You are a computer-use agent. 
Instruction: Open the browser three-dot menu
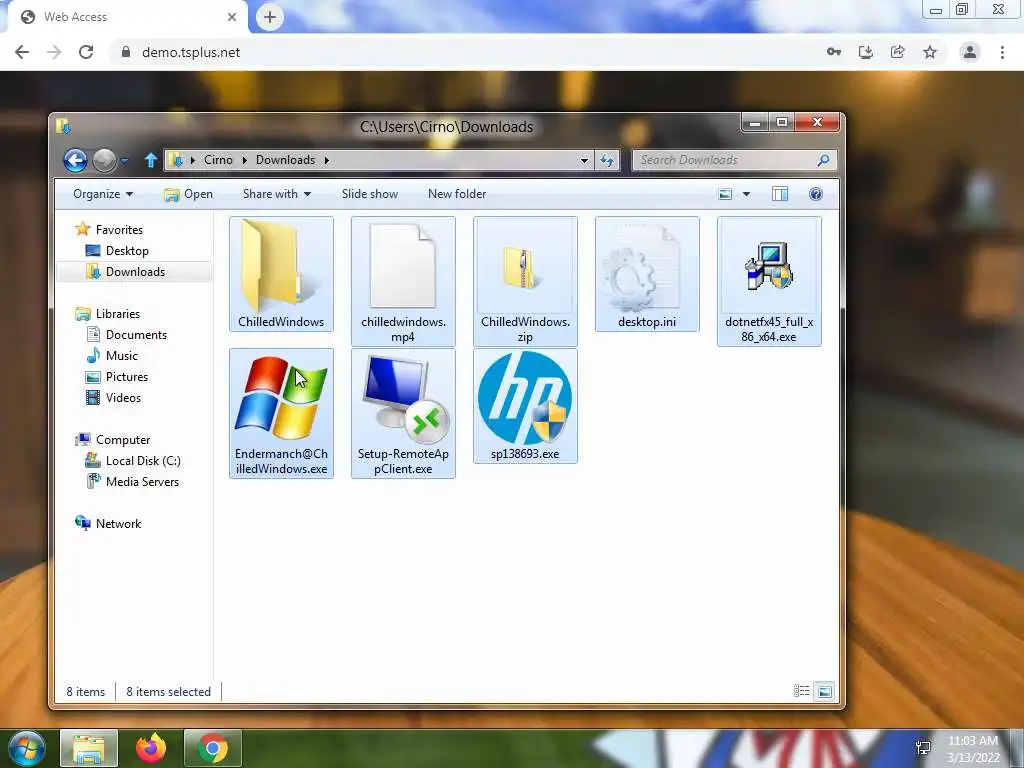[1002, 52]
